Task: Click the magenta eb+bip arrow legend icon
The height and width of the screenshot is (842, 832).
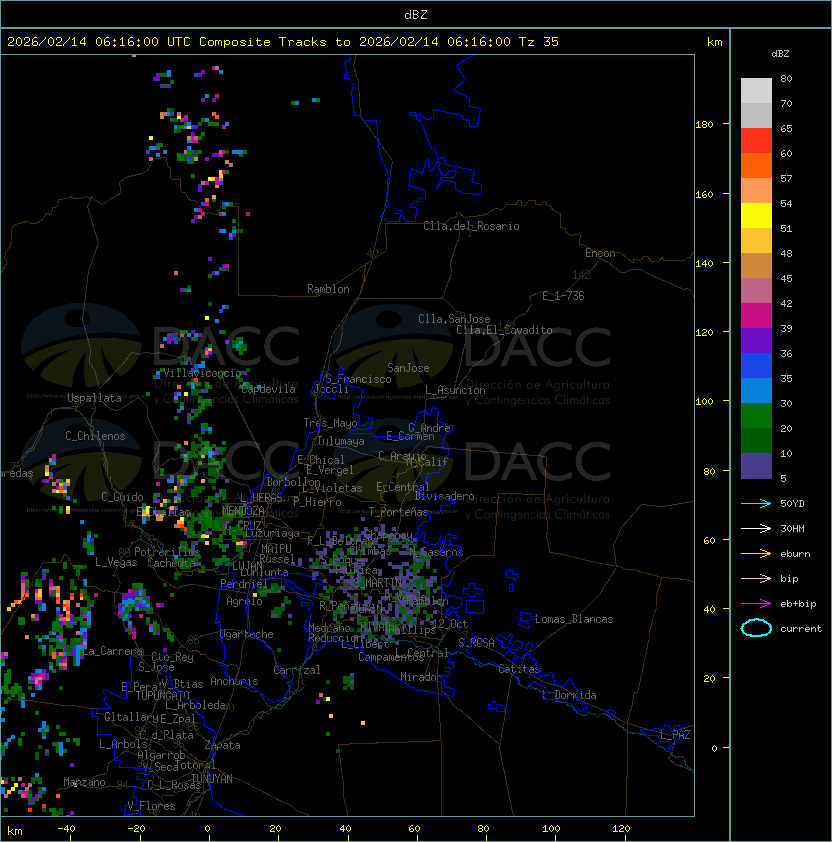Action: [756, 604]
